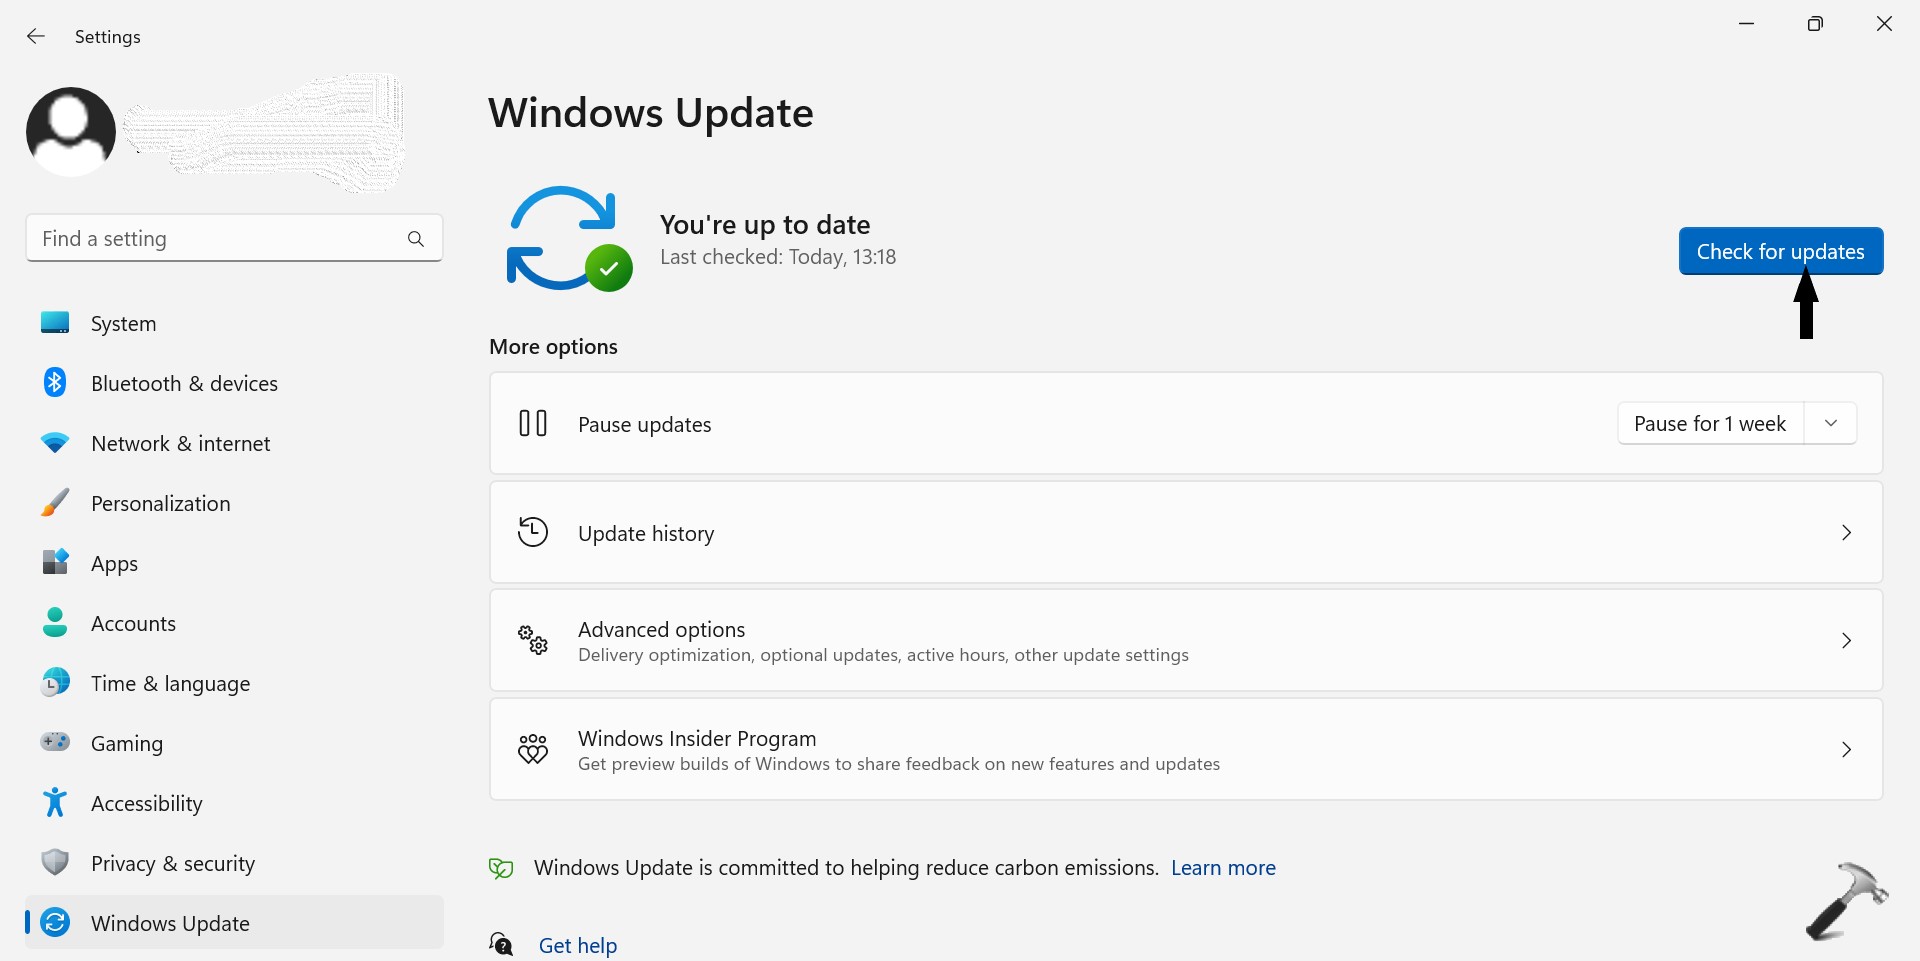Open Update history chevron
This screenshot has width=1920, height=961.
(x=1846, y=533)
